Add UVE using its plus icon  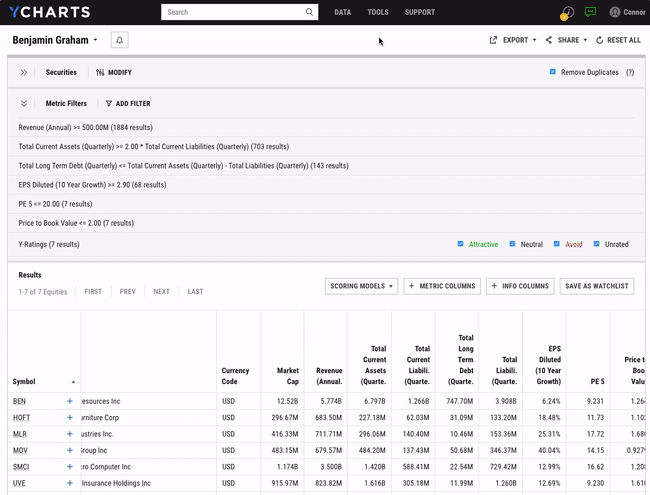[70, 483]
